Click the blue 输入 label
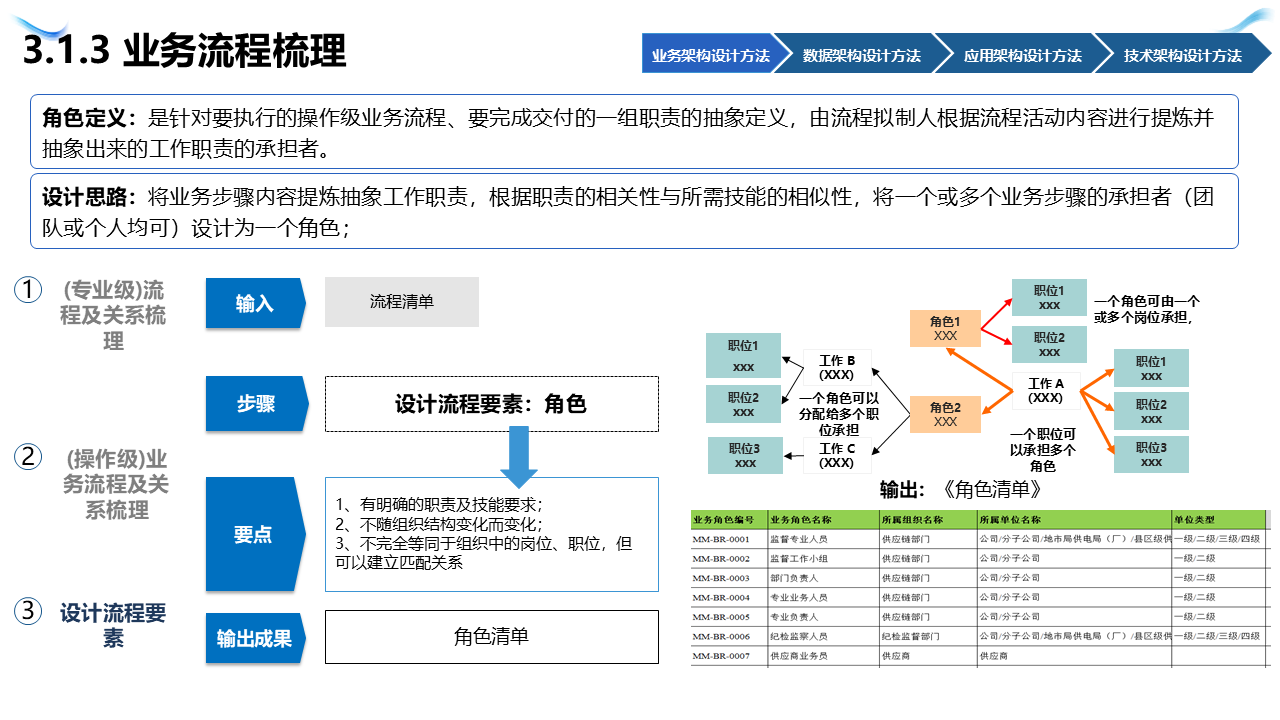 point(254,303)
